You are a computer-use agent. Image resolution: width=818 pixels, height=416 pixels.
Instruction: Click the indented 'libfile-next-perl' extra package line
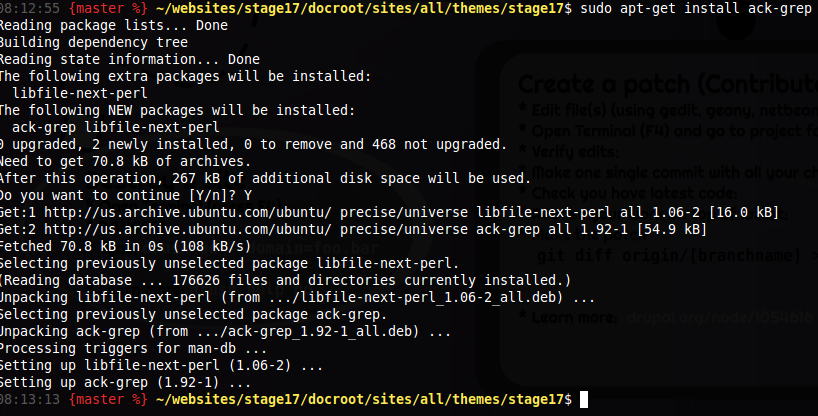[80, 93]
